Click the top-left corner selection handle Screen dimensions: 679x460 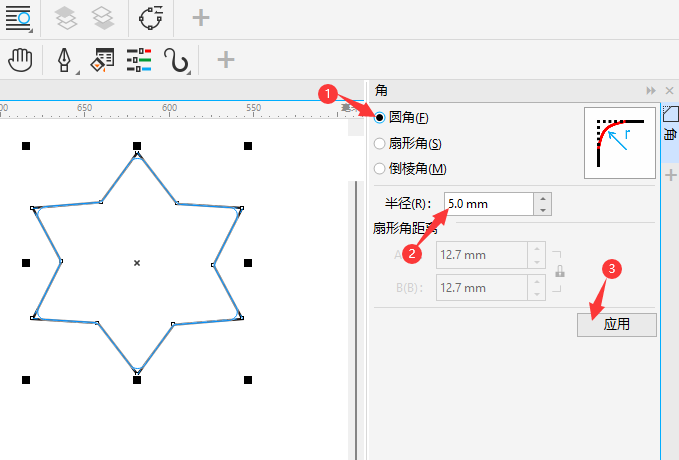pyautogui.click(x=26, y=146)
